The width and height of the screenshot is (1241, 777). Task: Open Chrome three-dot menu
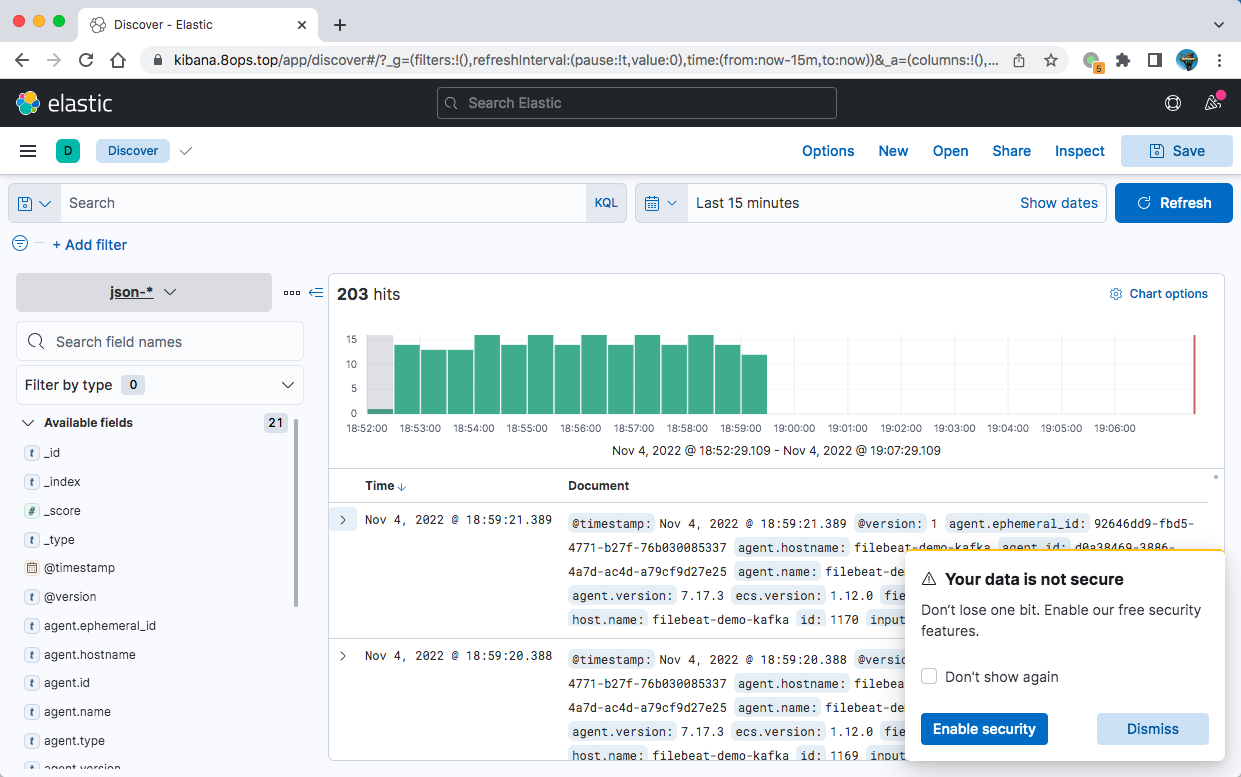[1219, 60]
